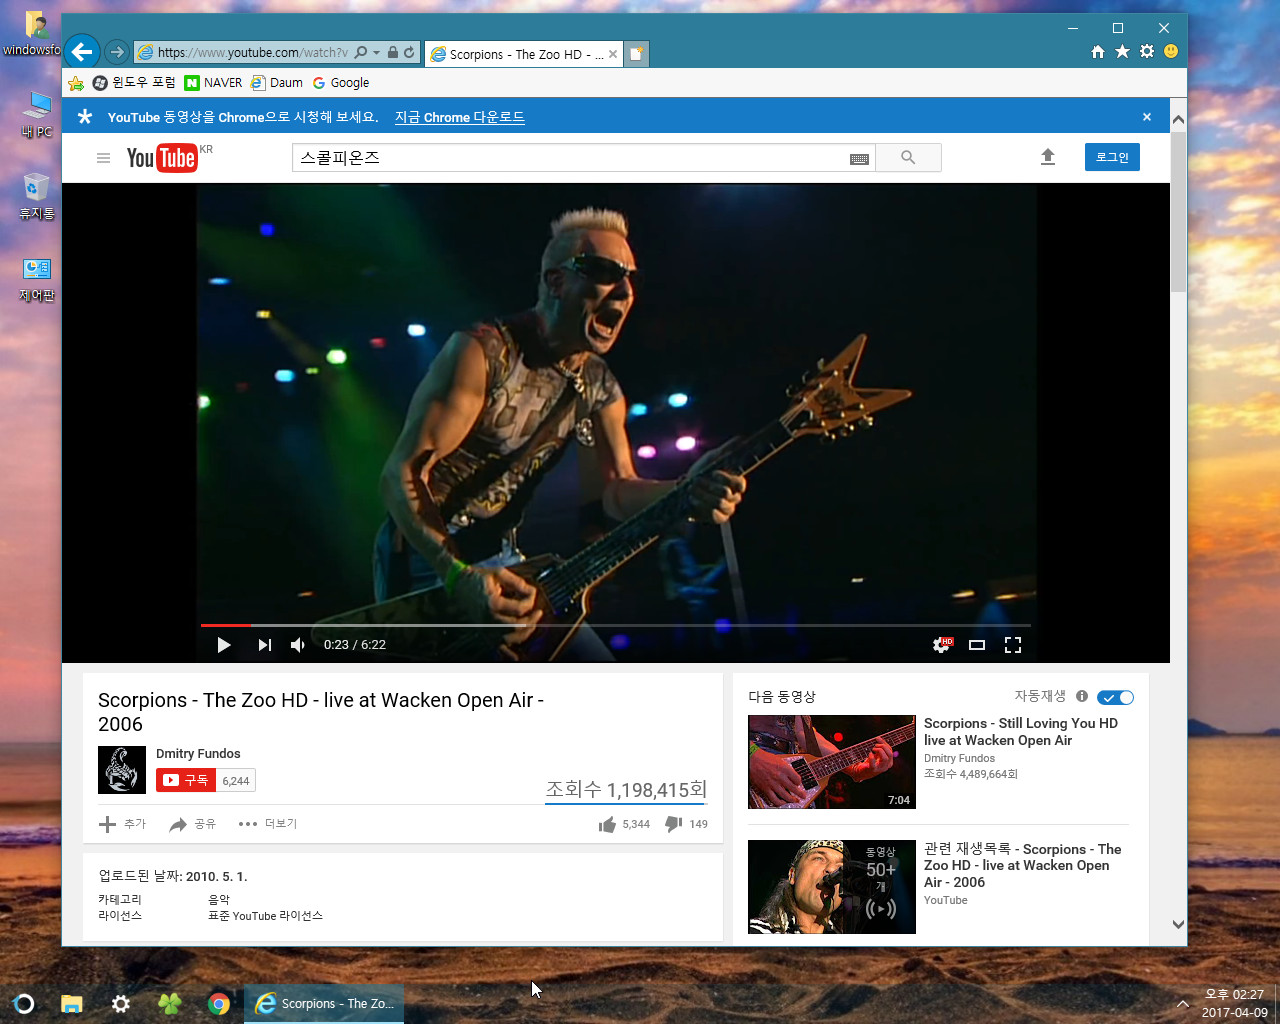Viewport: 1280px width, 1024px height.
Task: Open the 50+ related playlist thumbnail
Action: 832,887
